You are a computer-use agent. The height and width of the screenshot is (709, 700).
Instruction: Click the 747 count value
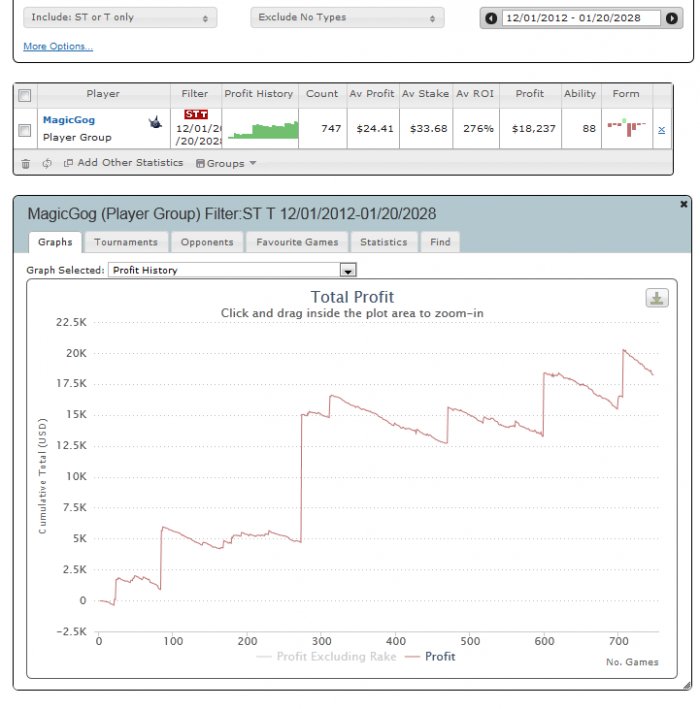331,129
